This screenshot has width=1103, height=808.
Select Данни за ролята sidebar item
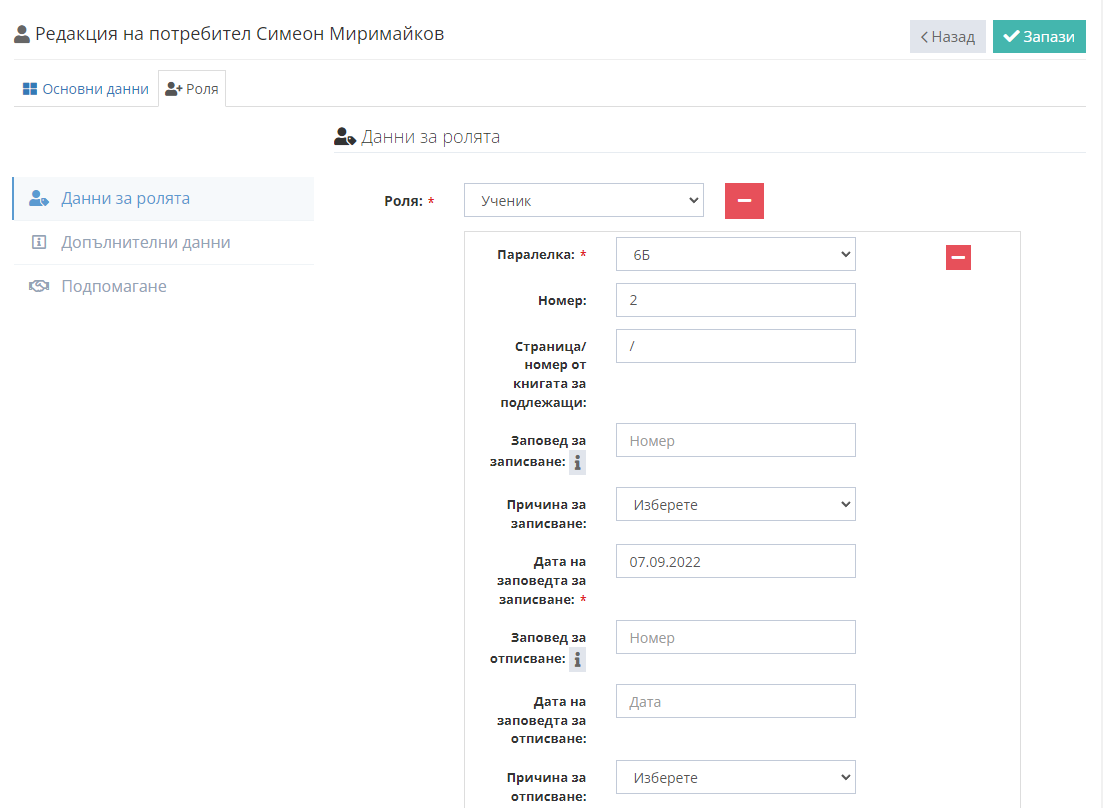point(163,199)
